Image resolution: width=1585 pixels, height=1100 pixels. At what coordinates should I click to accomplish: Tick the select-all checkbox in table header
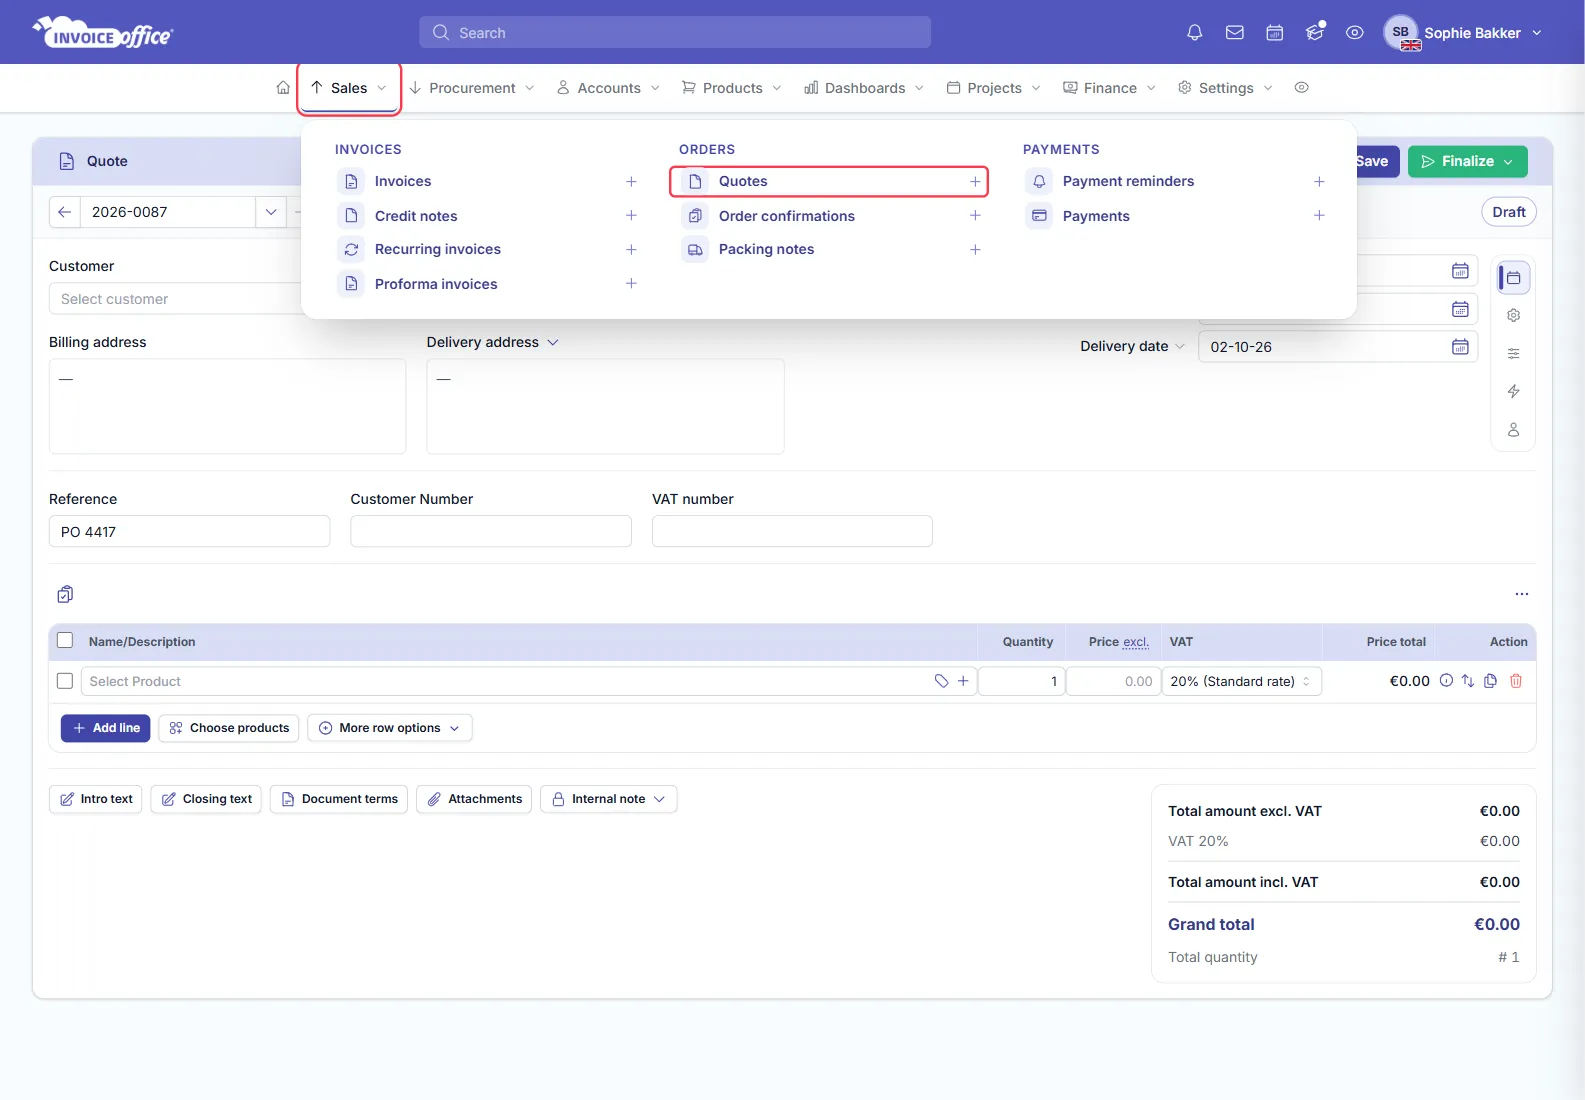click(65, 641)
